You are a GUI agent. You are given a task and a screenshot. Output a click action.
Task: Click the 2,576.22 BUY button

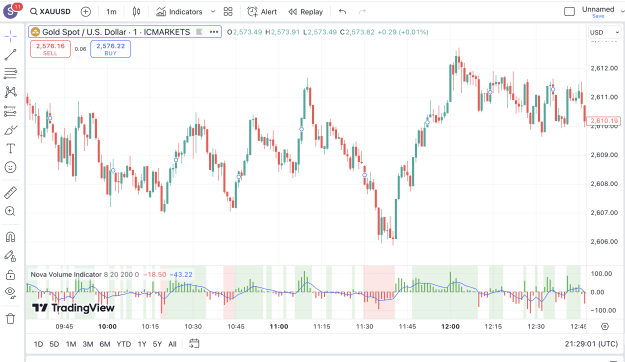coord(110,49)
